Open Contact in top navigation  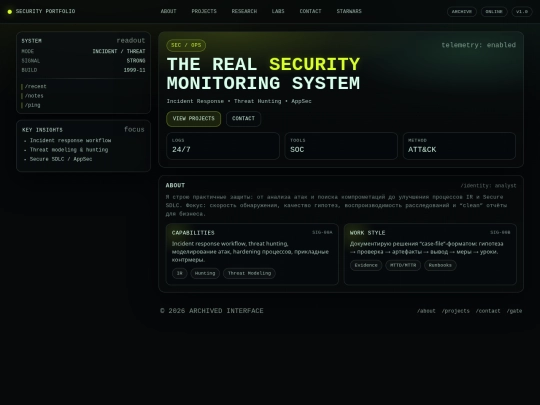[x=310, y=11]
